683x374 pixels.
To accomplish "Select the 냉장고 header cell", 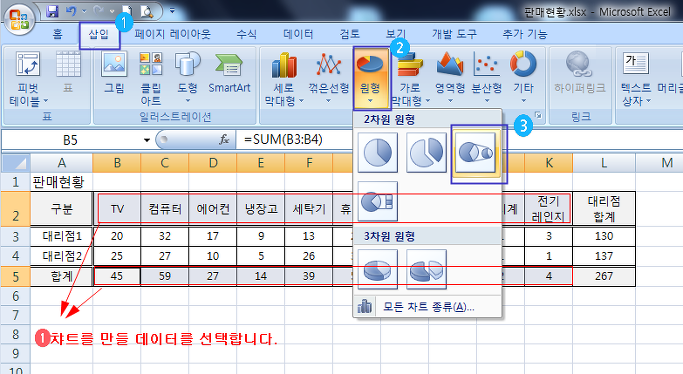I will point(260,209).
